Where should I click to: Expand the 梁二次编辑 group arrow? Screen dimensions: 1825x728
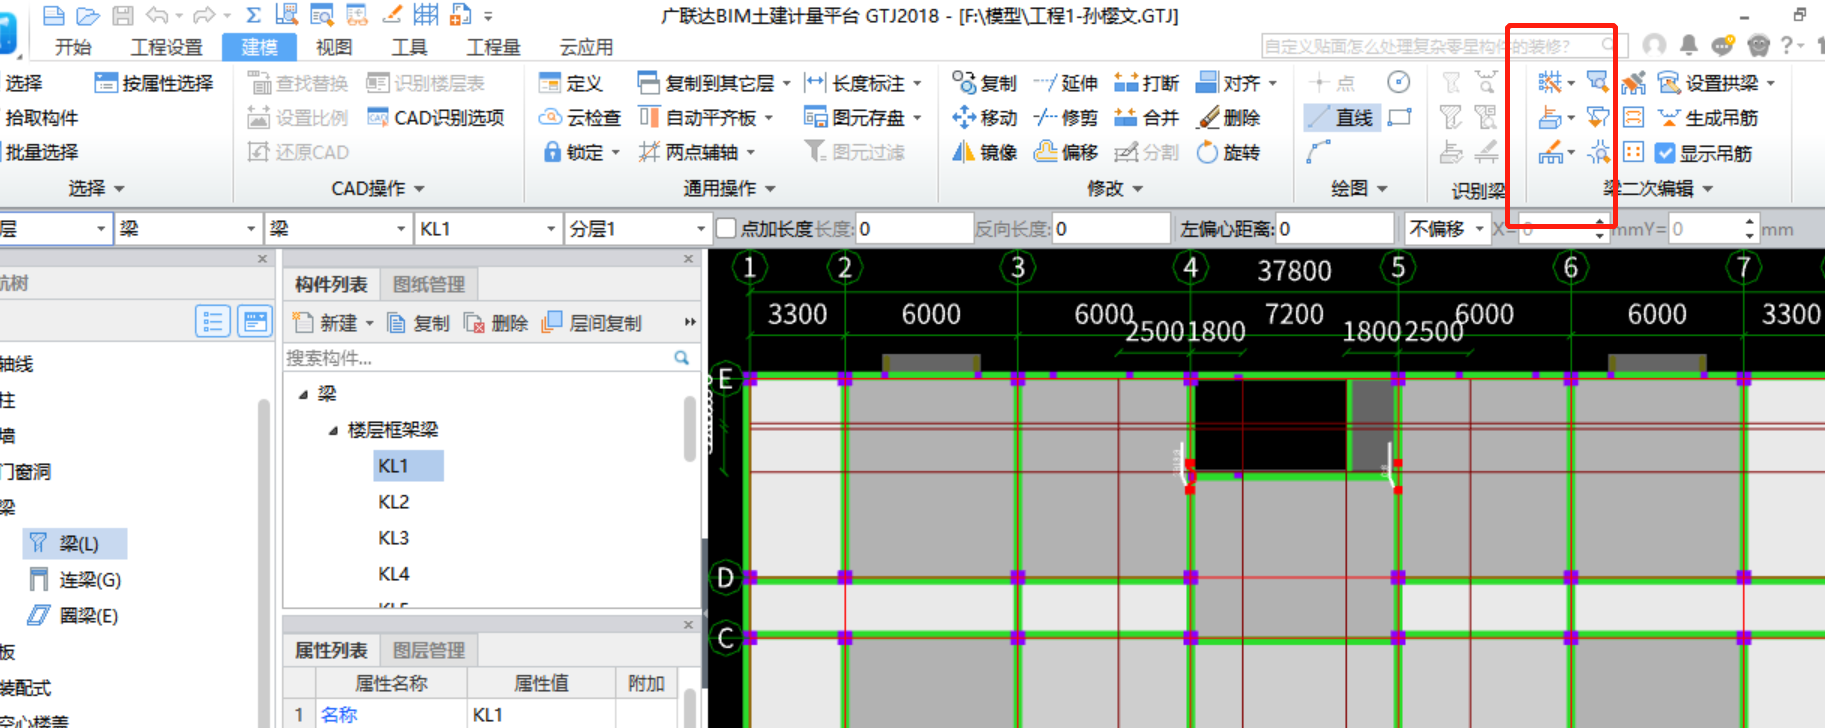click(x=1708, y=189)
